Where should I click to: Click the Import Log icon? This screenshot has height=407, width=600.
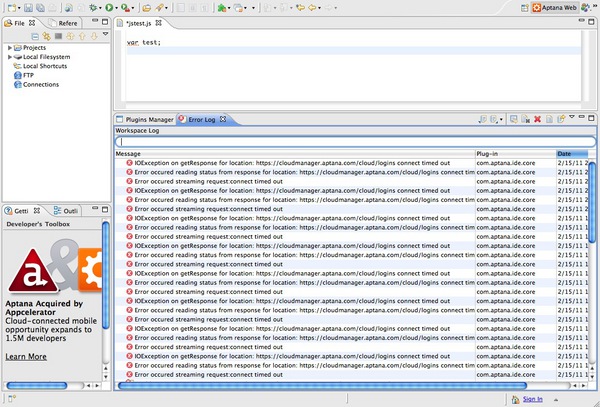pos(494,119)
